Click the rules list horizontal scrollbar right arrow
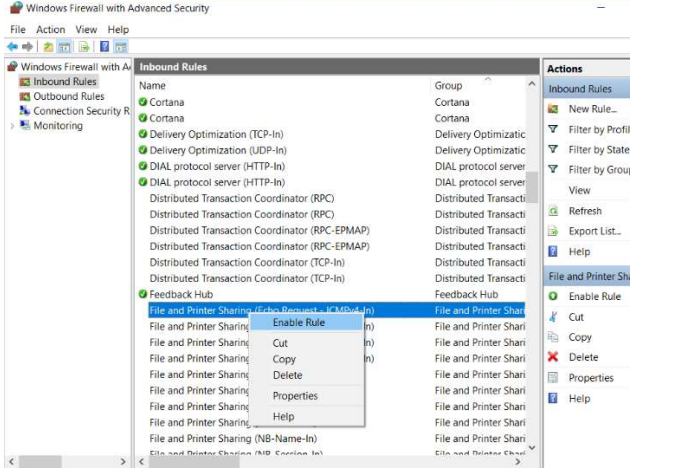The height and width of the screenshot is (474, 687). (518, 461)
